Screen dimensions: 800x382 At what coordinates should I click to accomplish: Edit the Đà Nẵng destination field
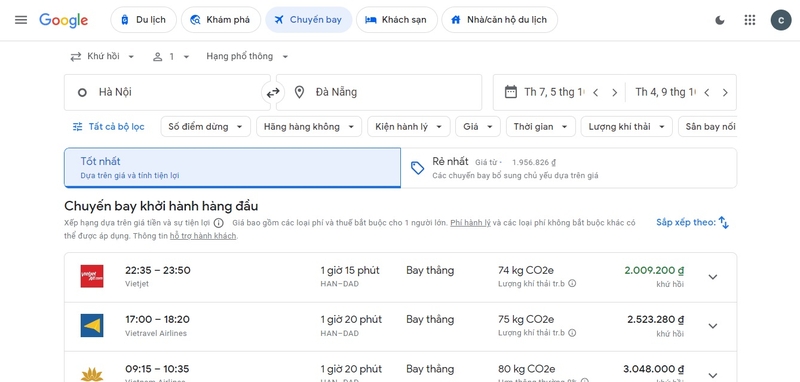tap(379, 92)
